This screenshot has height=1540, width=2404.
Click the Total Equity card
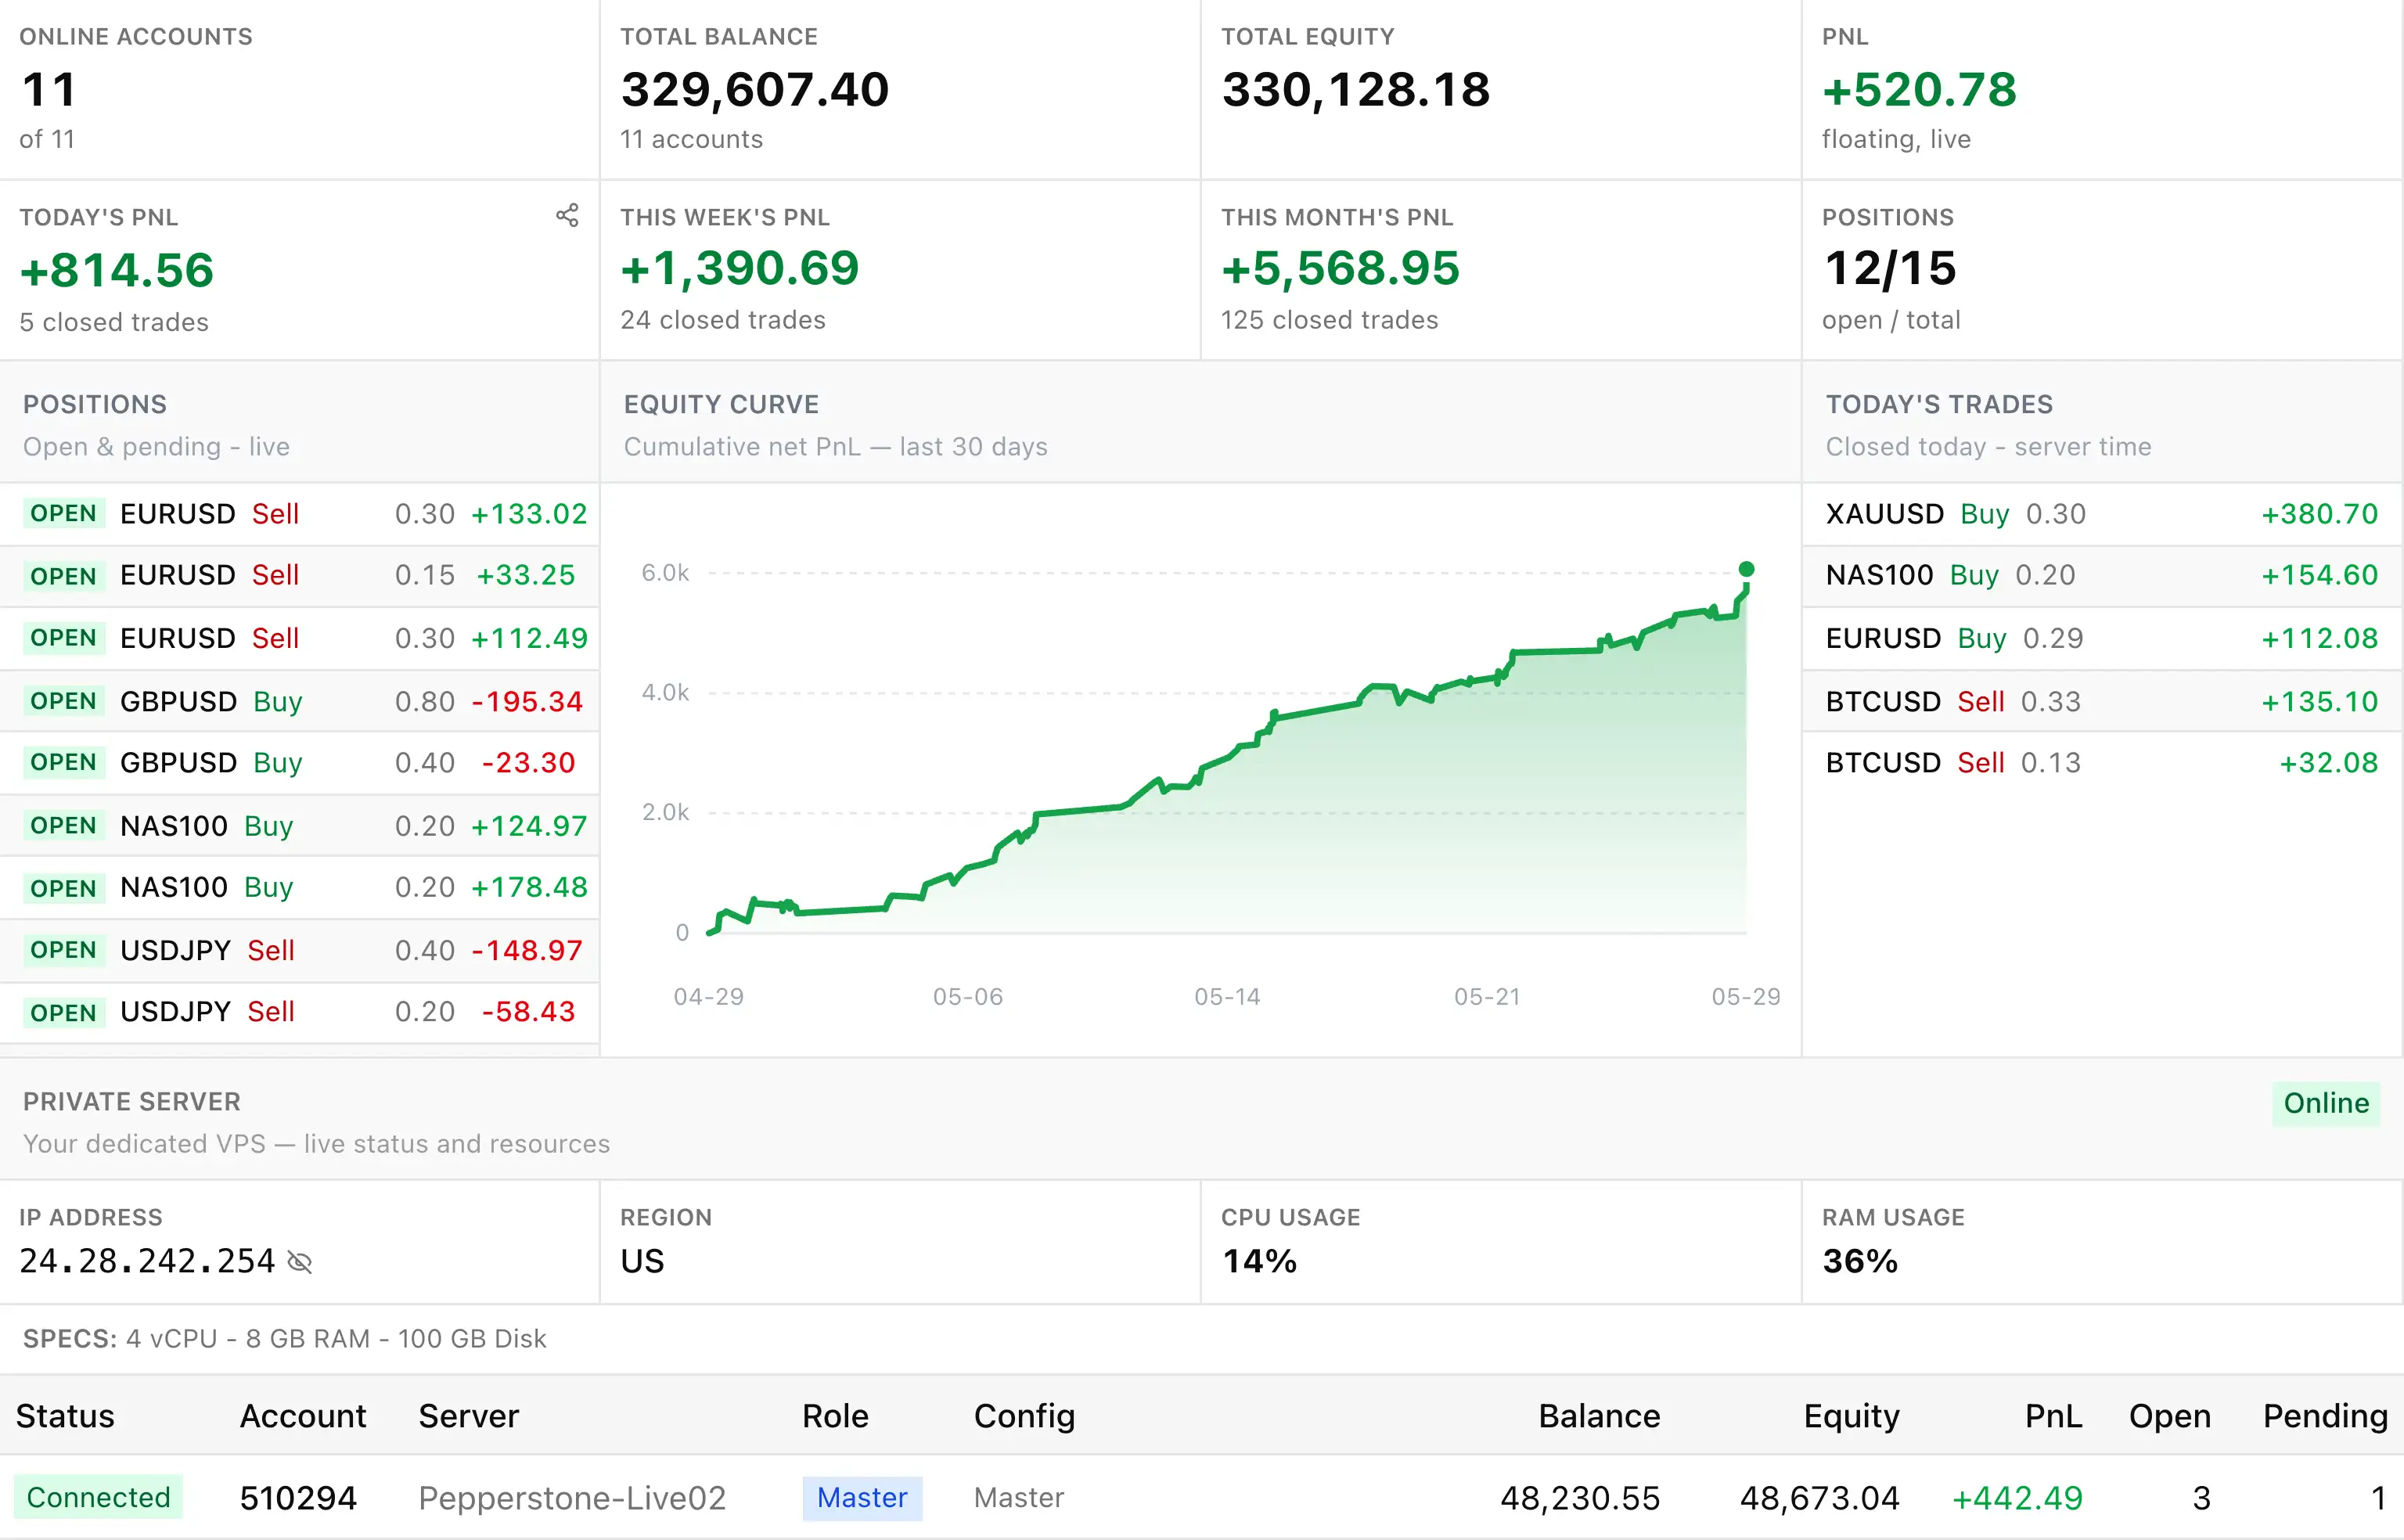click(x=1500, y=90)
